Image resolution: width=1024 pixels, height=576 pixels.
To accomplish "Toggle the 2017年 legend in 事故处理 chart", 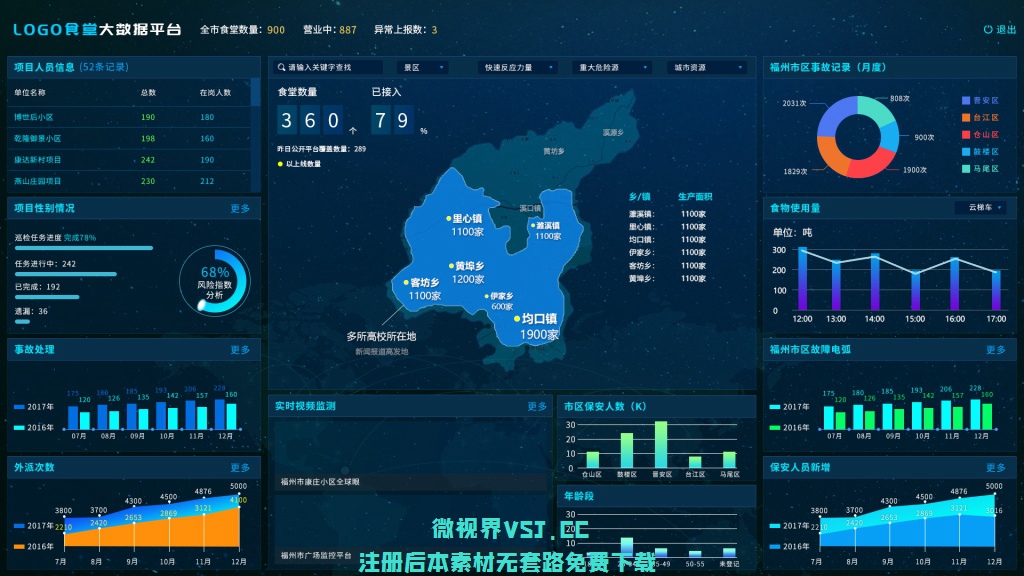I will pyautogui.click(x=34, y=407).
